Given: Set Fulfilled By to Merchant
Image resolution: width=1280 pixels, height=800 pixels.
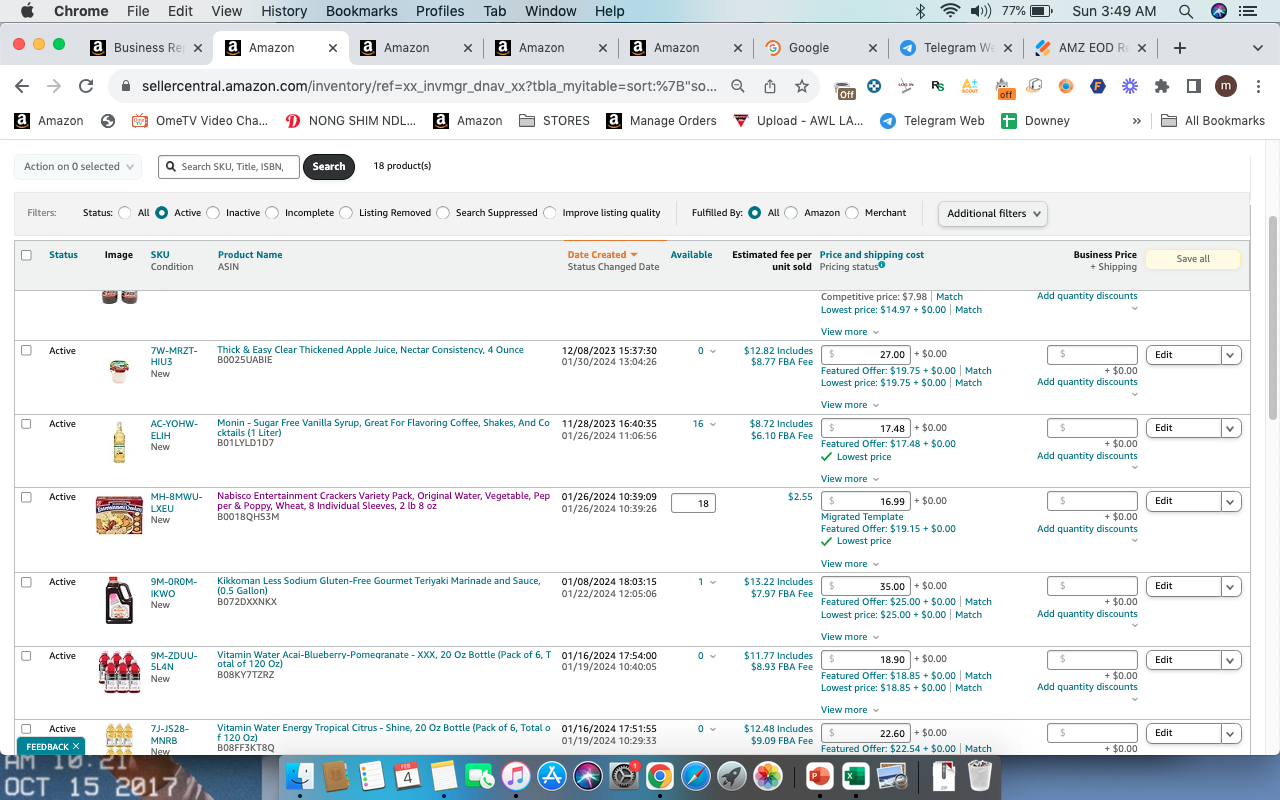Looking at the screenshot, I should pos(852,213).
